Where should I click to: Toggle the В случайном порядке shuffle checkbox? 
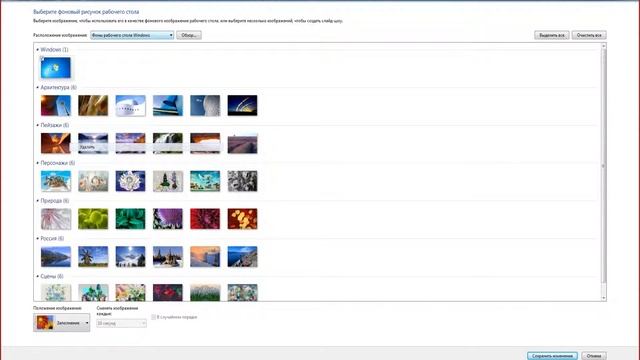pyautogui.click(x=153, y=317)
